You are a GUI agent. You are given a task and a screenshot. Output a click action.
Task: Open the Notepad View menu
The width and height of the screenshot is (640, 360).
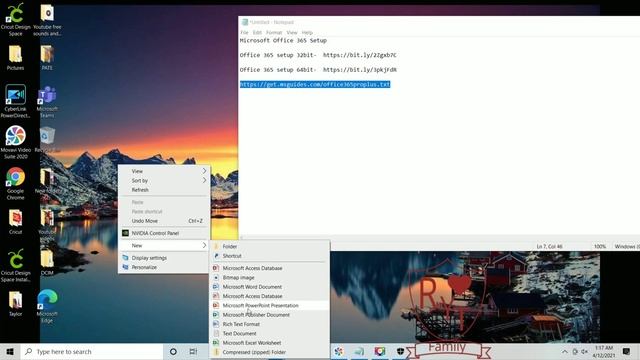(x=292, y=32)
